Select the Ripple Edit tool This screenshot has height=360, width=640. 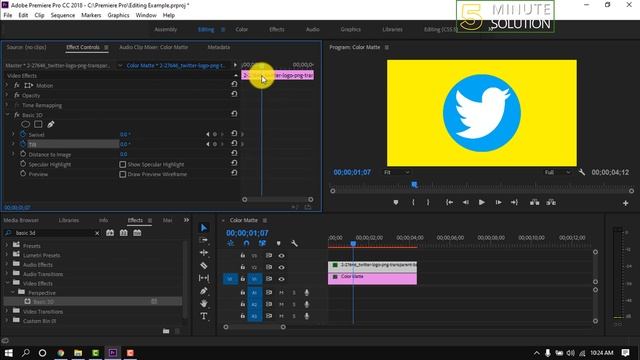204,253
